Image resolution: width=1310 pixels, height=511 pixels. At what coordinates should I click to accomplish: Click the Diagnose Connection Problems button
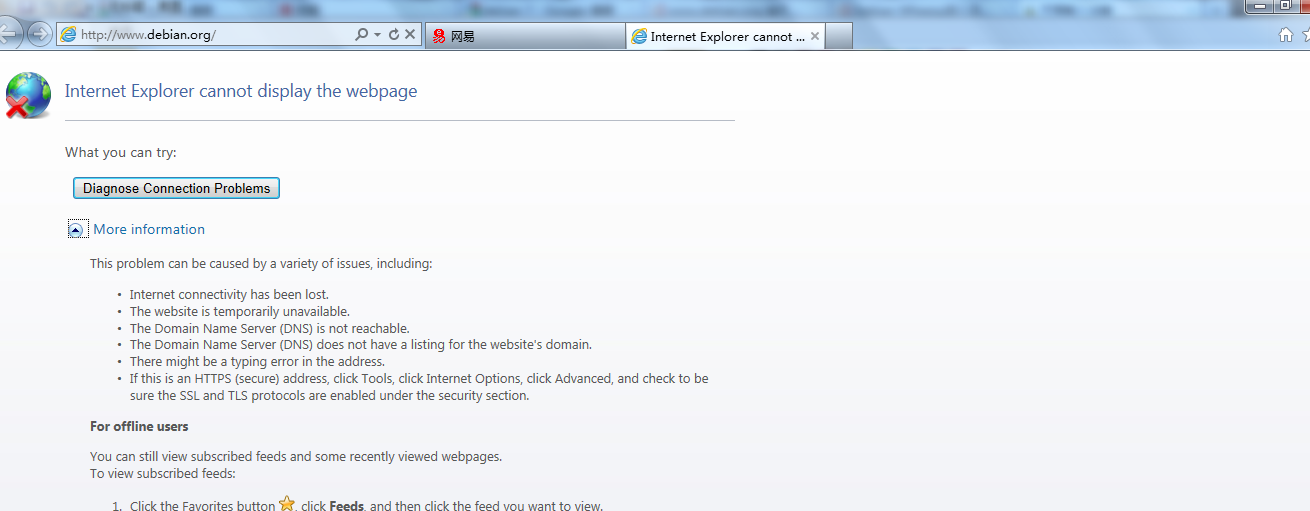[x=176, y=188]
